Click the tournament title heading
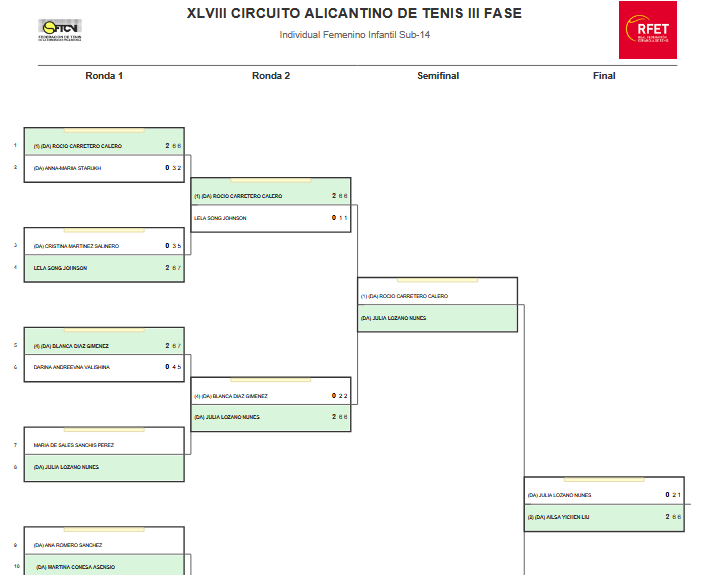This screenshot has height=575, width=704. coord(354,14)
